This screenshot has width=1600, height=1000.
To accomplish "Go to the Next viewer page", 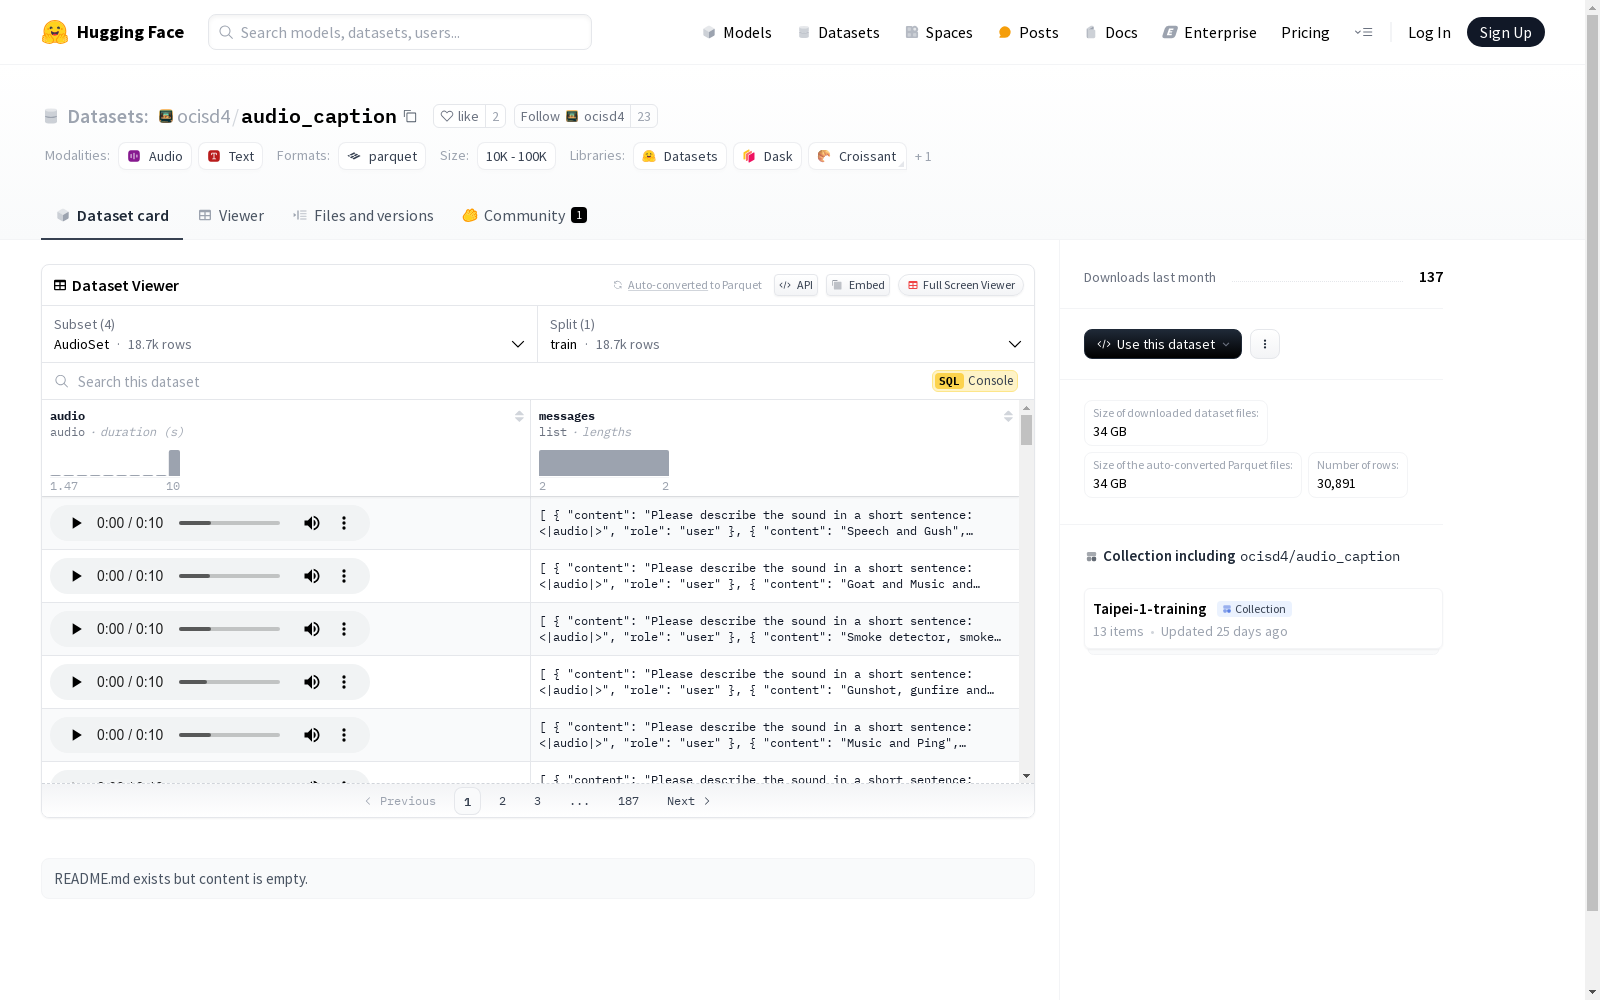I will click(x=689, y=801).
